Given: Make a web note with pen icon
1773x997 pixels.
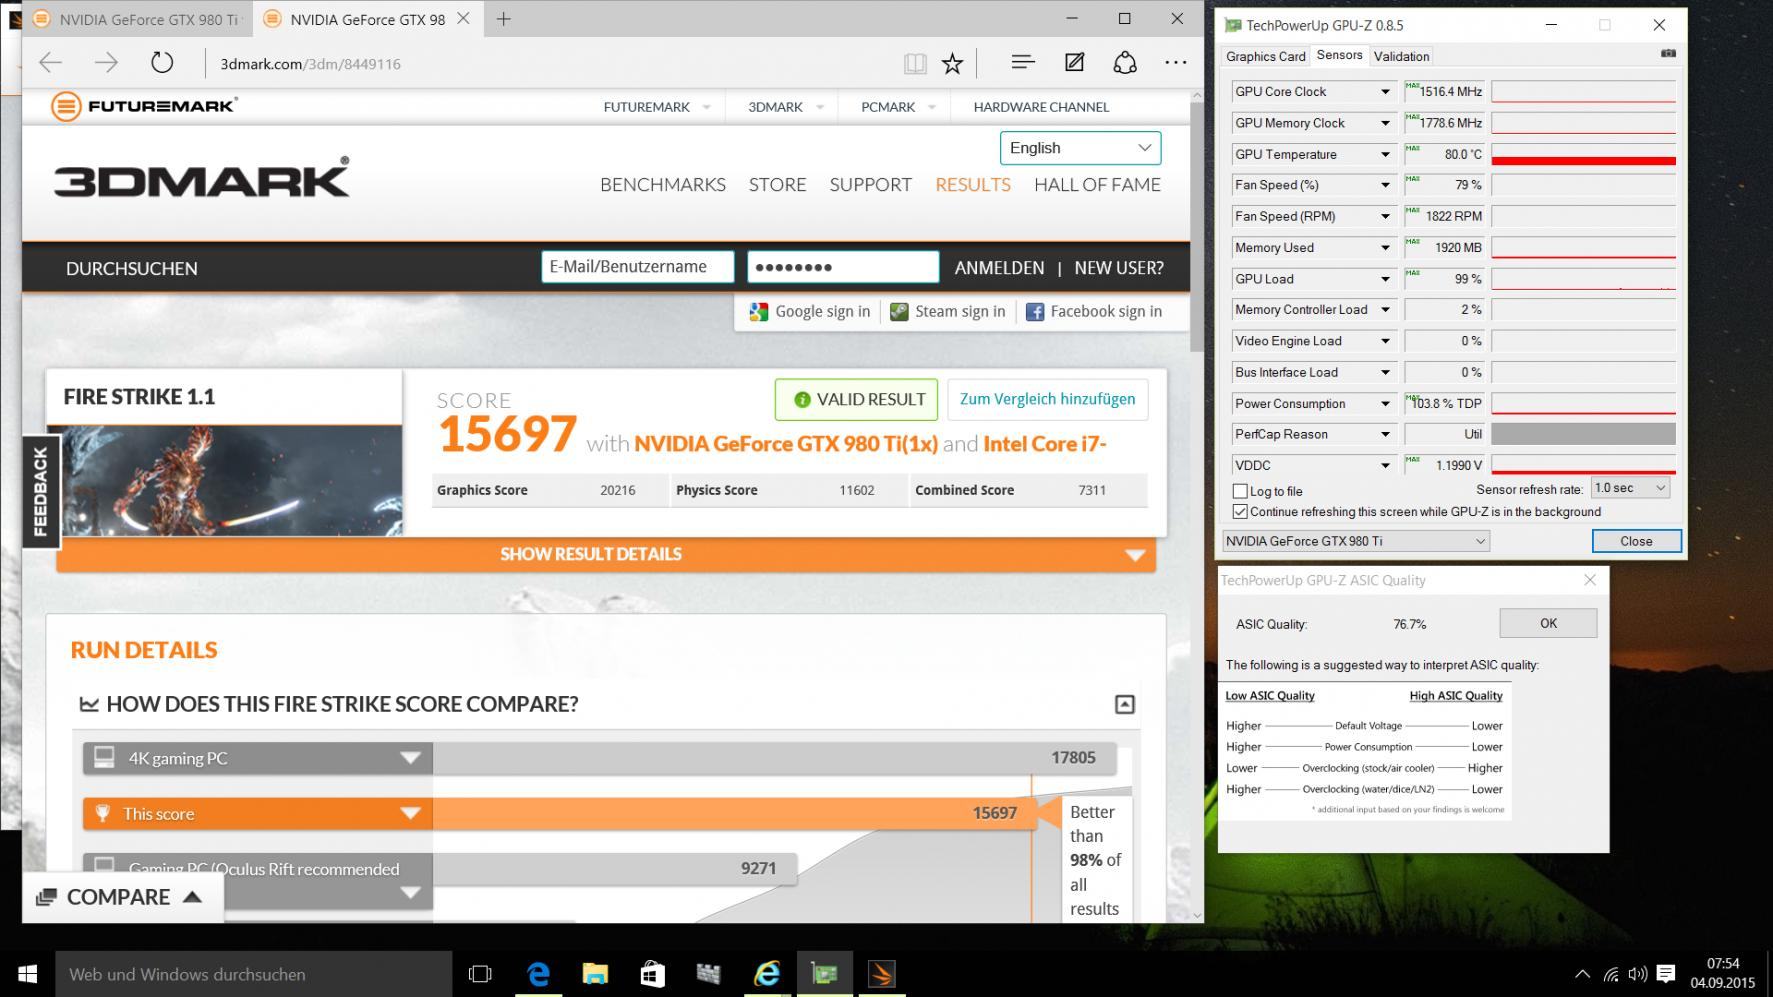Looking at the screenshot, I should (1074, 63).
